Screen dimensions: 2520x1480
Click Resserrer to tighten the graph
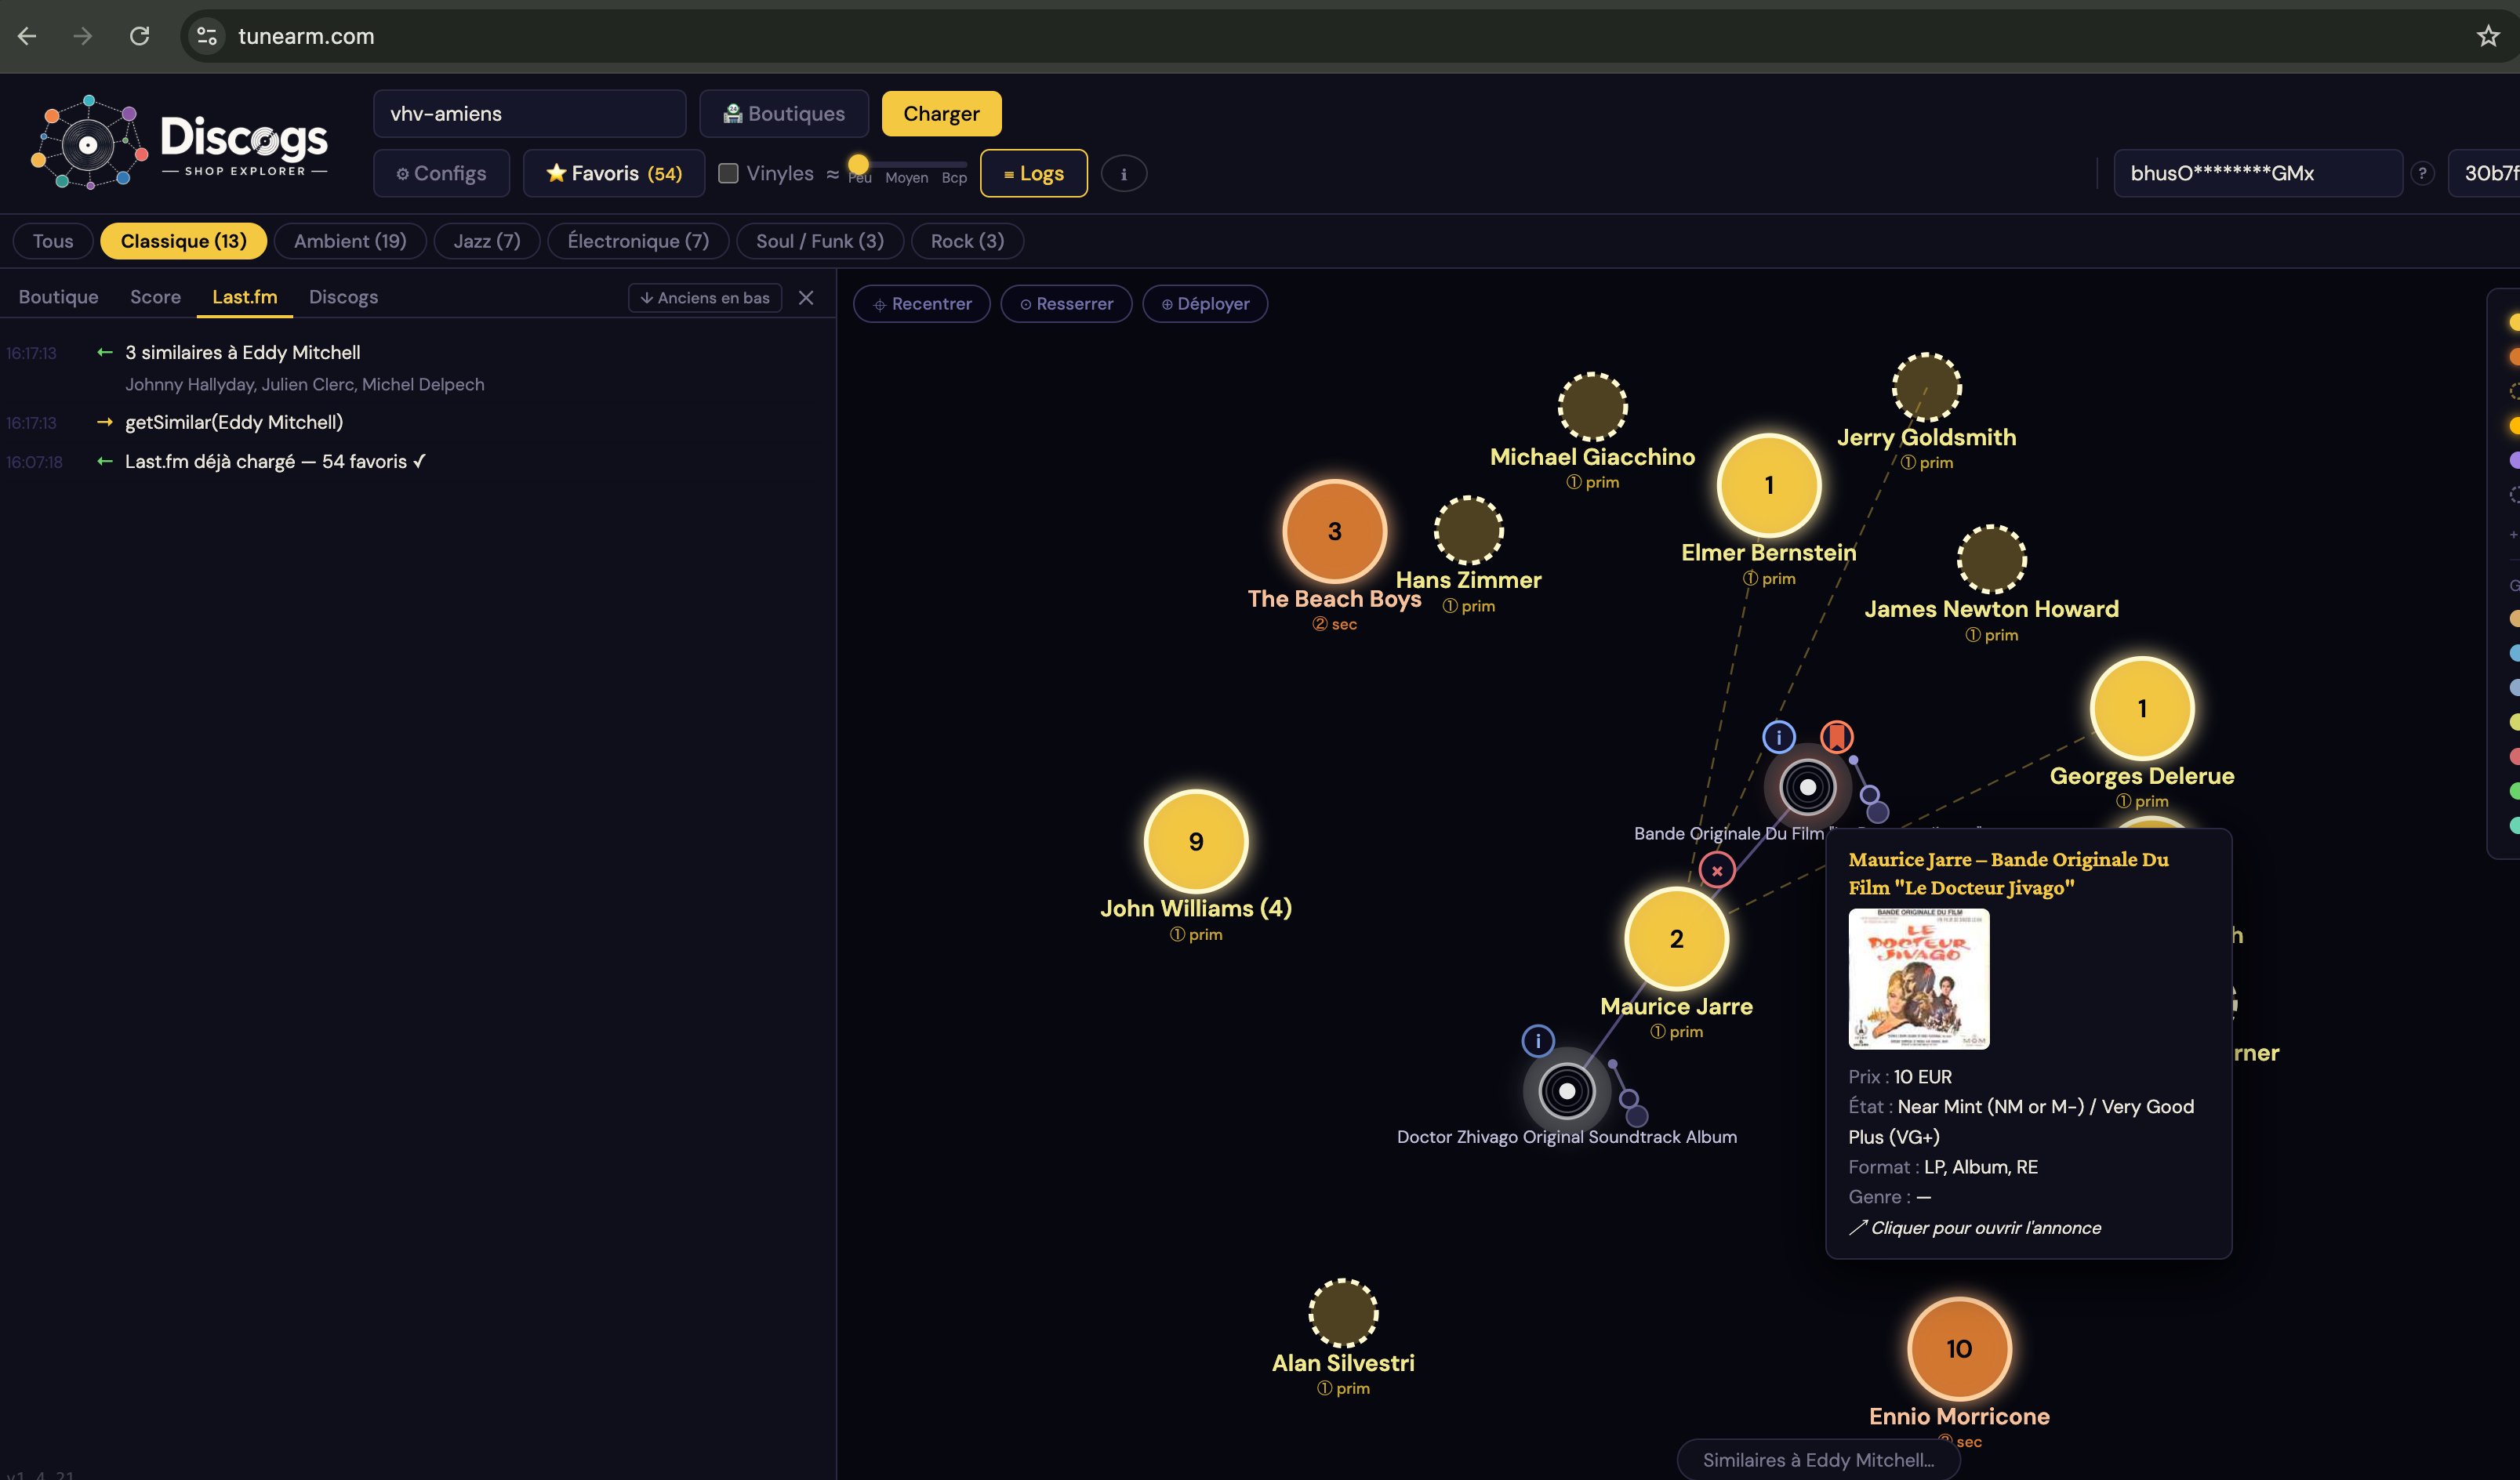click(x=1066, y=304)
